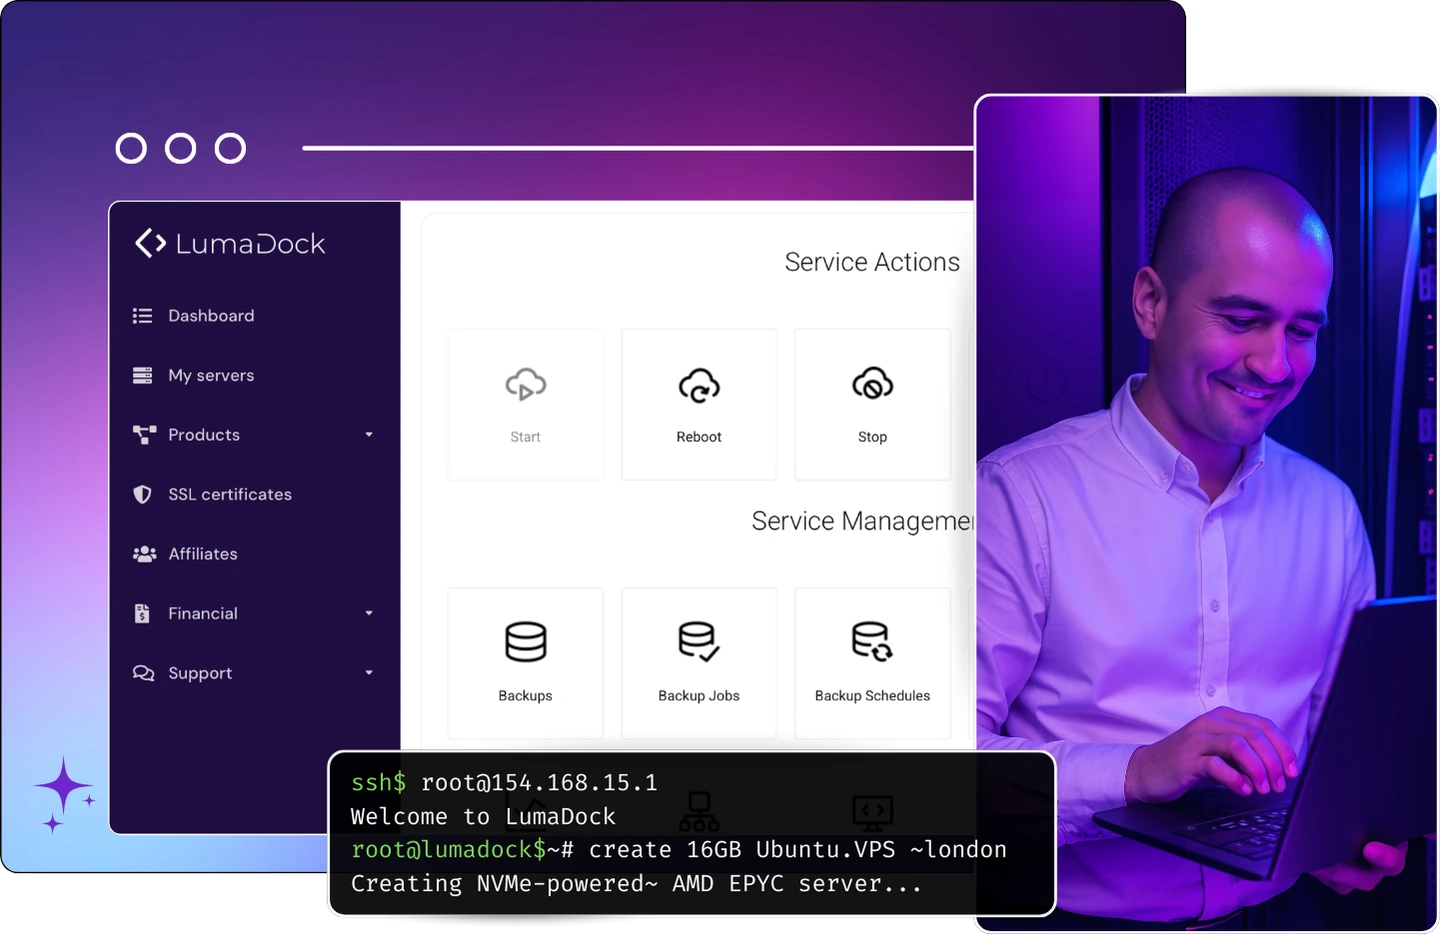Open the SSL certificates page
Viewport: 1440px width, 934px height.
pos(230,494)
